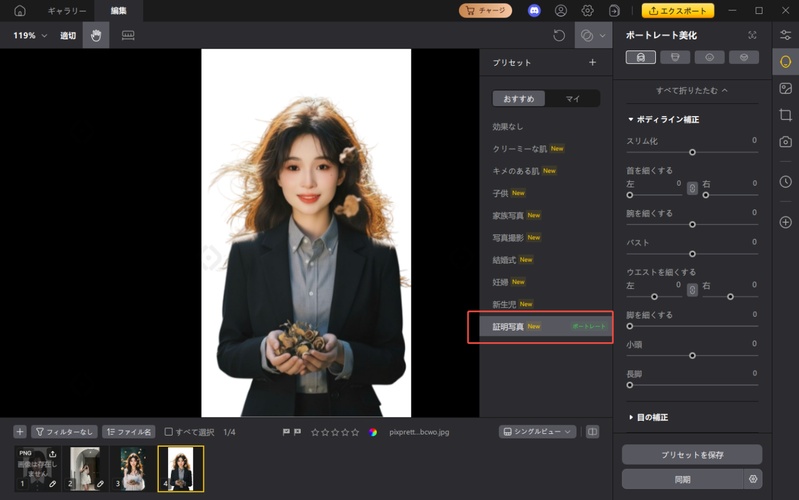This screenshot has width=799, height=500.
Task: Open settings gear in title bar
Action: (x=588, y=11)
